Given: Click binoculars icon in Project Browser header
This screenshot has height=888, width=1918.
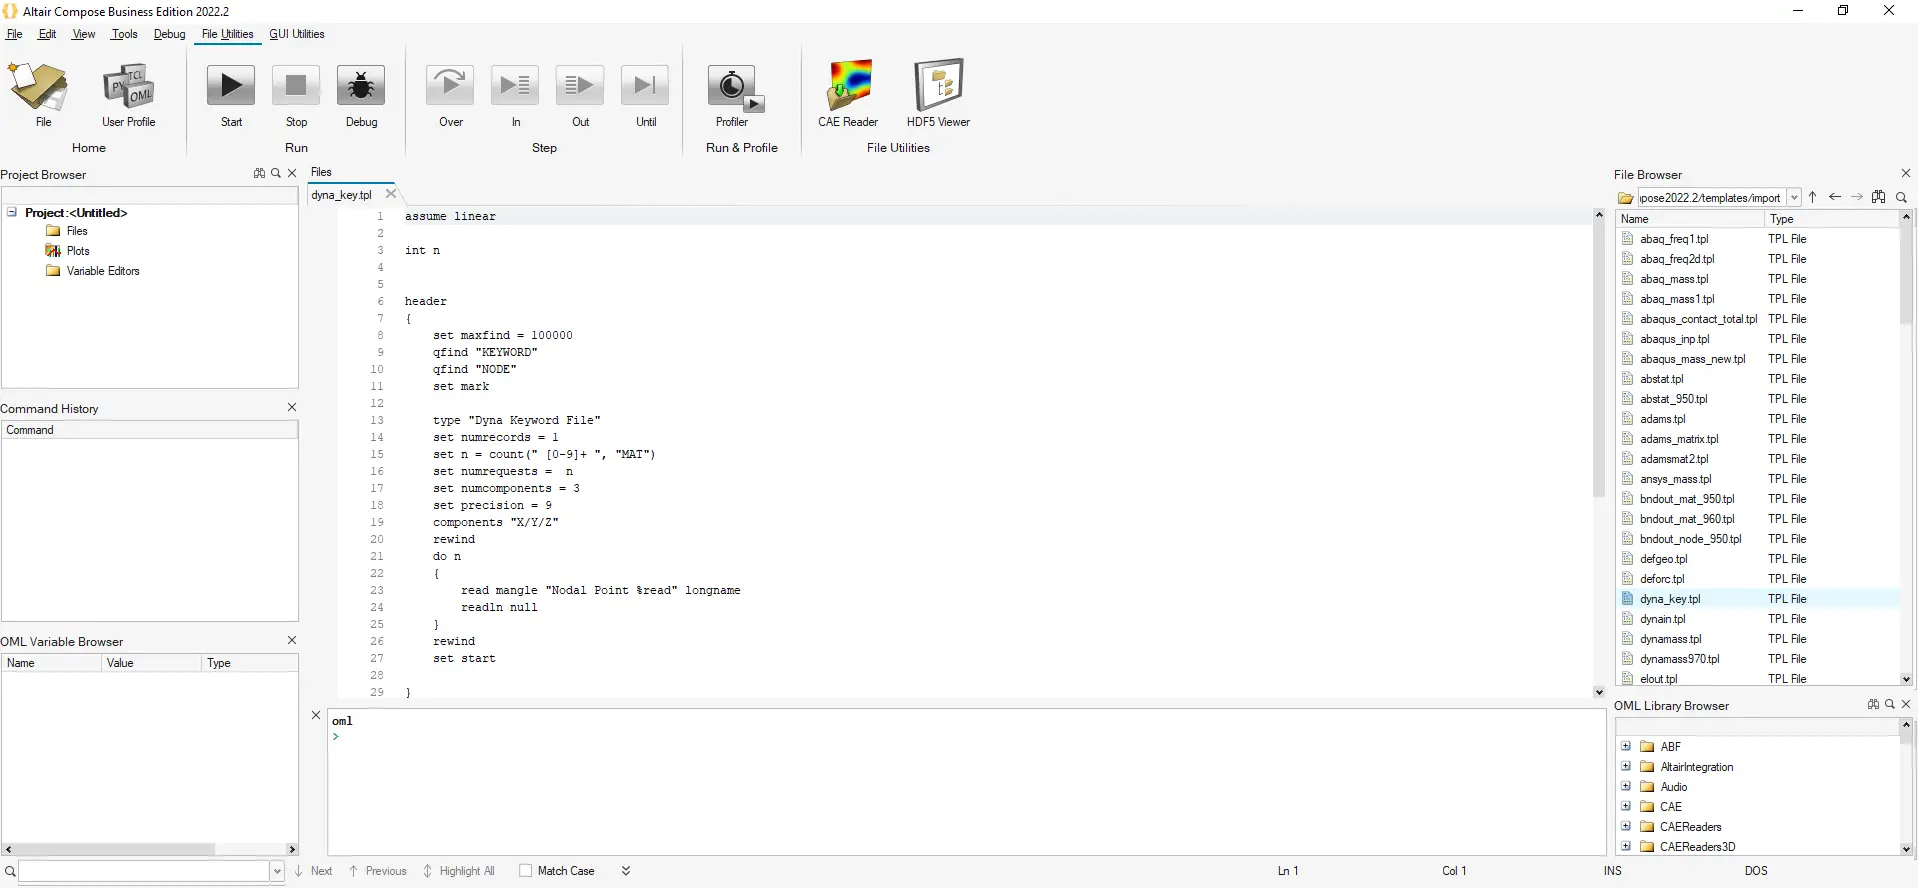Looking at the screenshot, I should pos(260,173).
